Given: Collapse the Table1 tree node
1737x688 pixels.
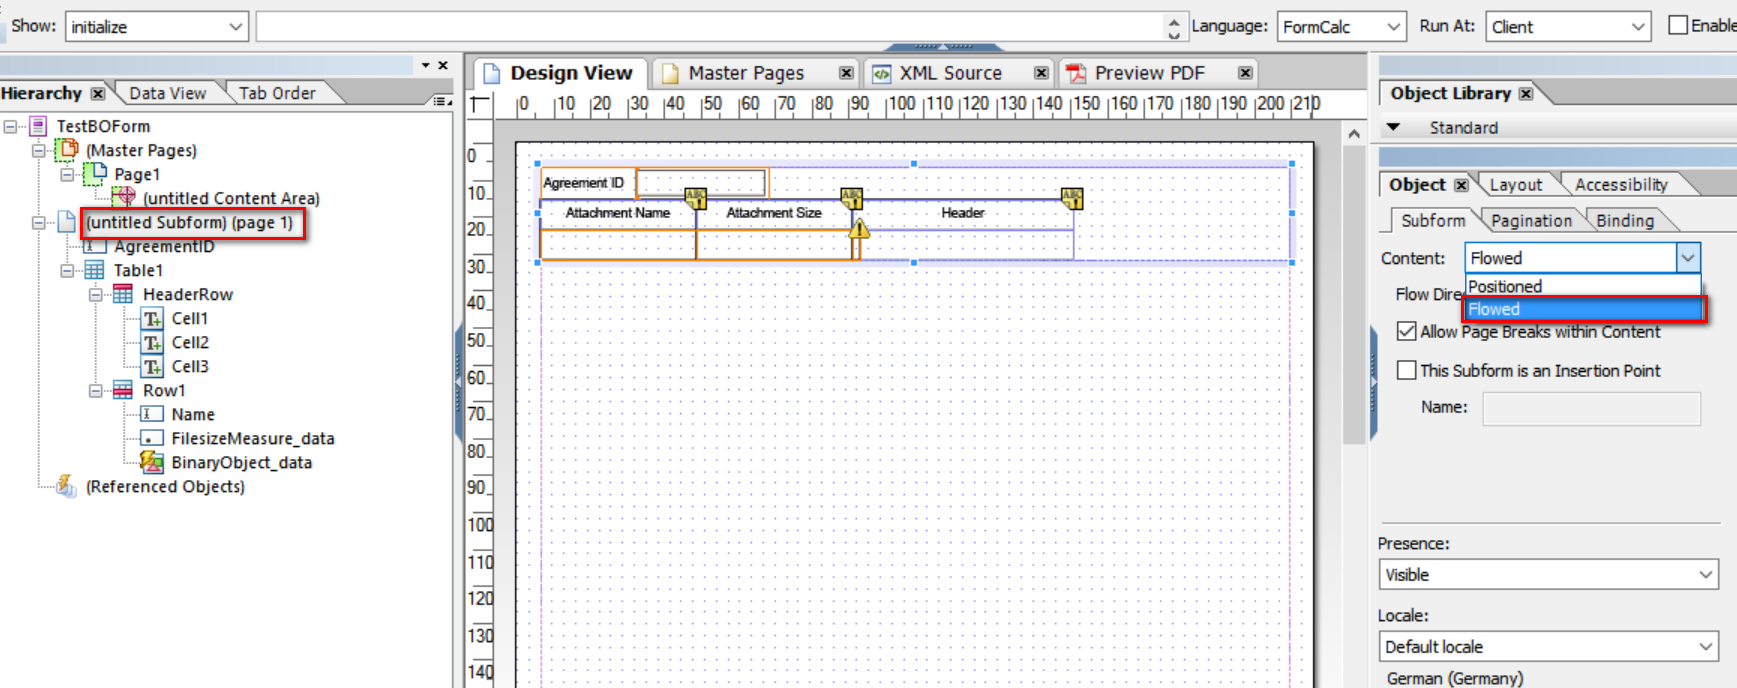Looking at the screenshot, I should [x=67, y=270].
